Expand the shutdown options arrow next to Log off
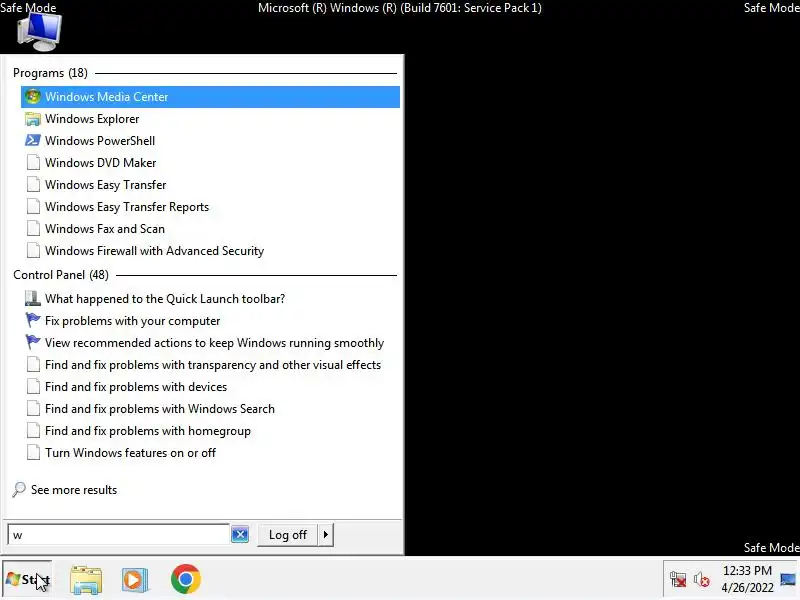This screenshot has height=600, width=800. [x=326, y=535]
